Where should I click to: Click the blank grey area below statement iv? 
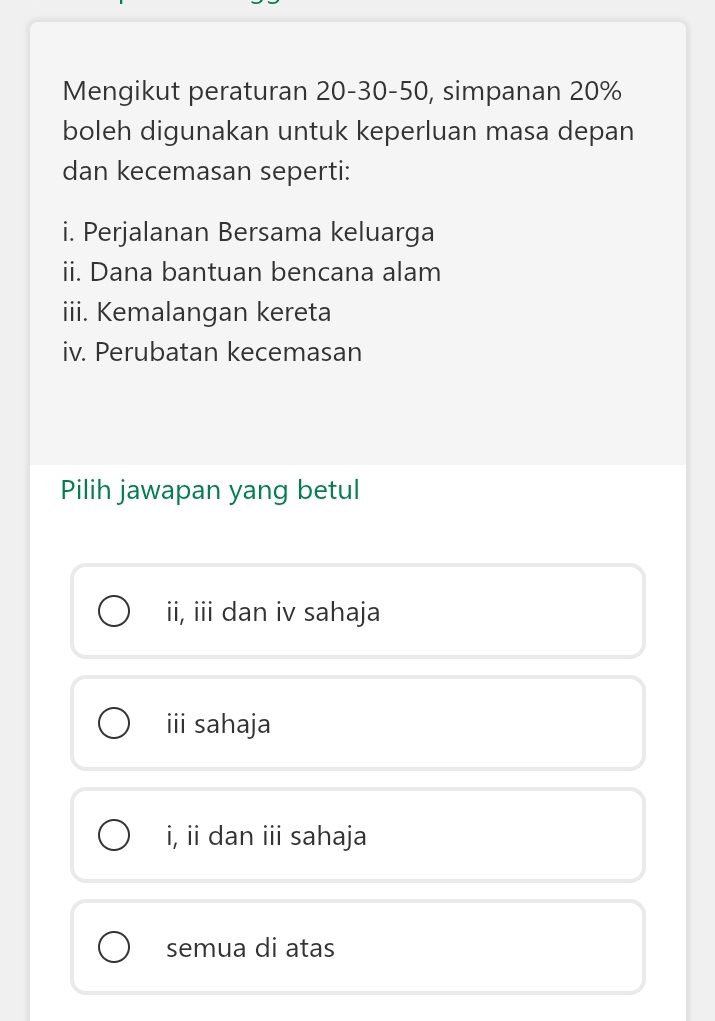357,415
